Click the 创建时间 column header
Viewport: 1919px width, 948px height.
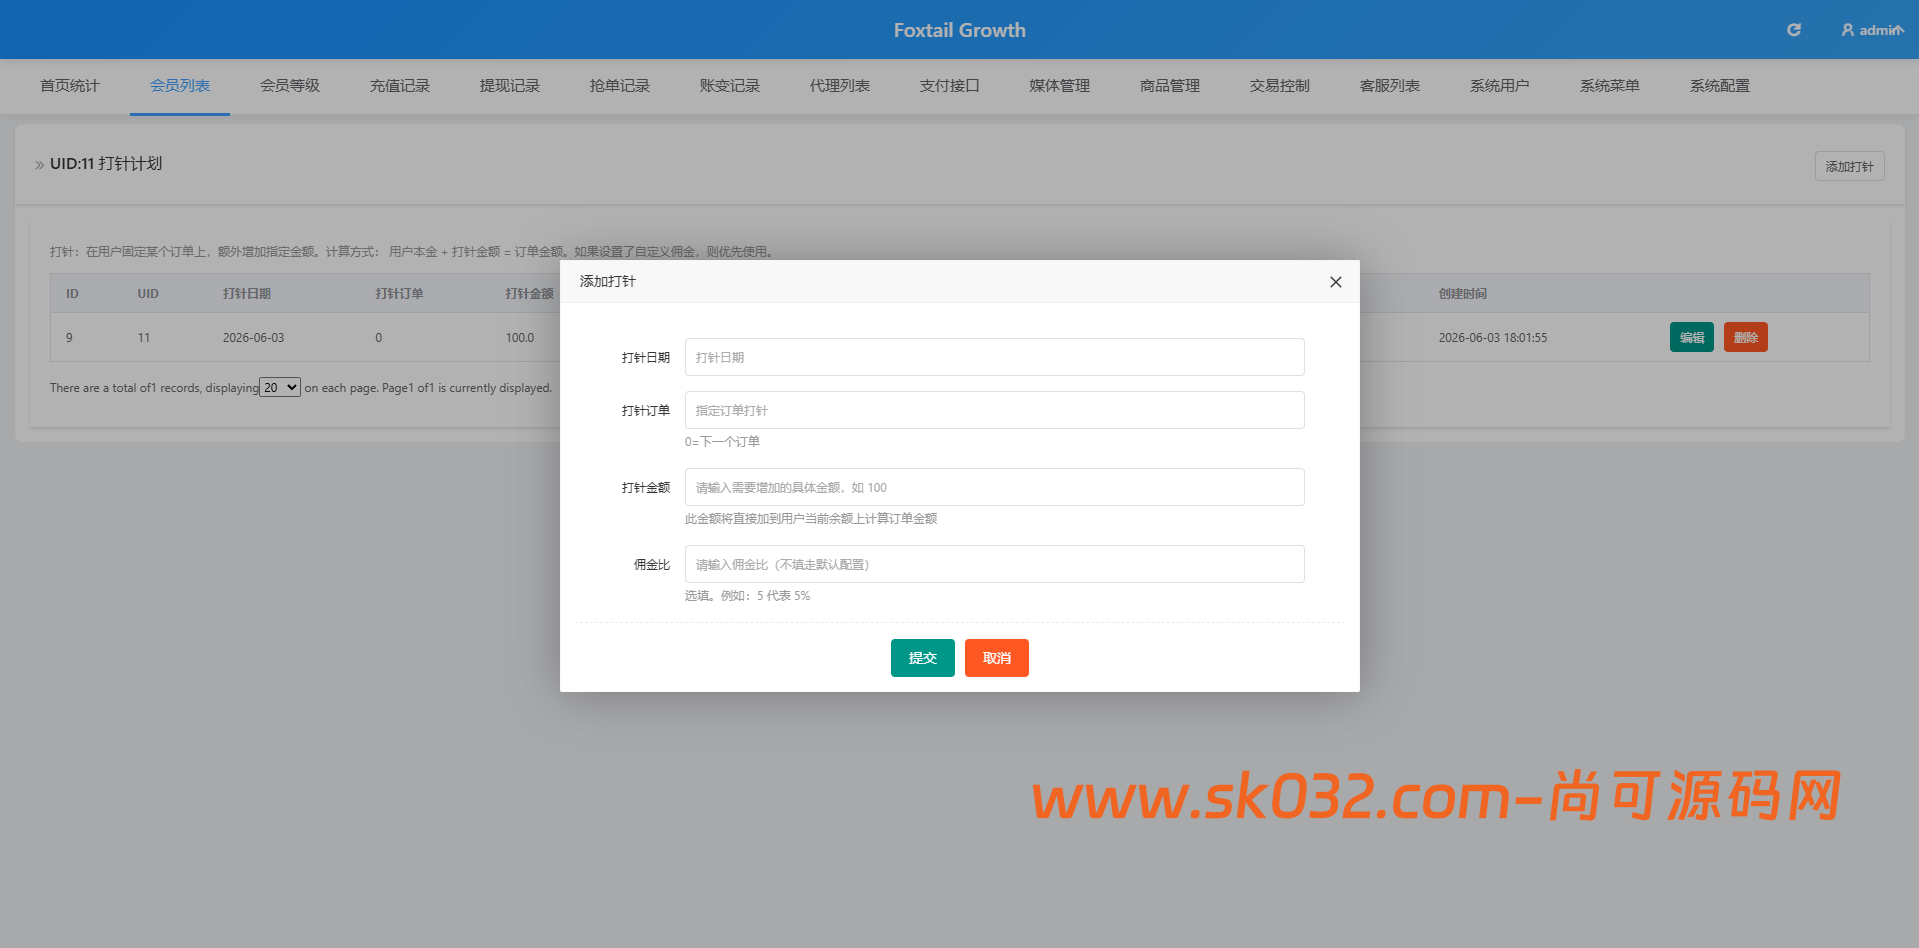click(x=1462, y=294)
